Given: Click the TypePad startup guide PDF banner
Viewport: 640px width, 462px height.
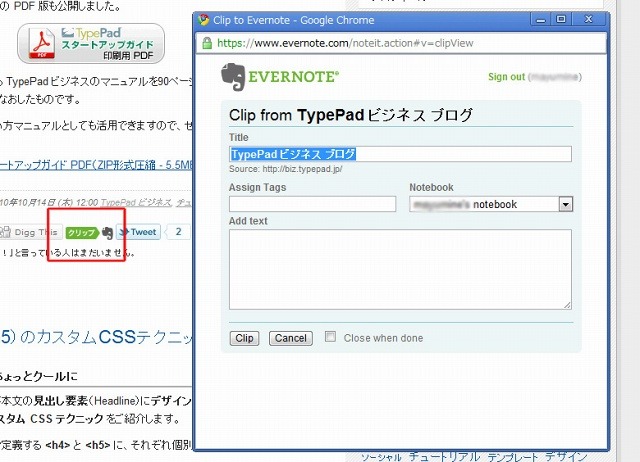Looking at the screenshot, I should pyautogui.click(x=91, y=43).
